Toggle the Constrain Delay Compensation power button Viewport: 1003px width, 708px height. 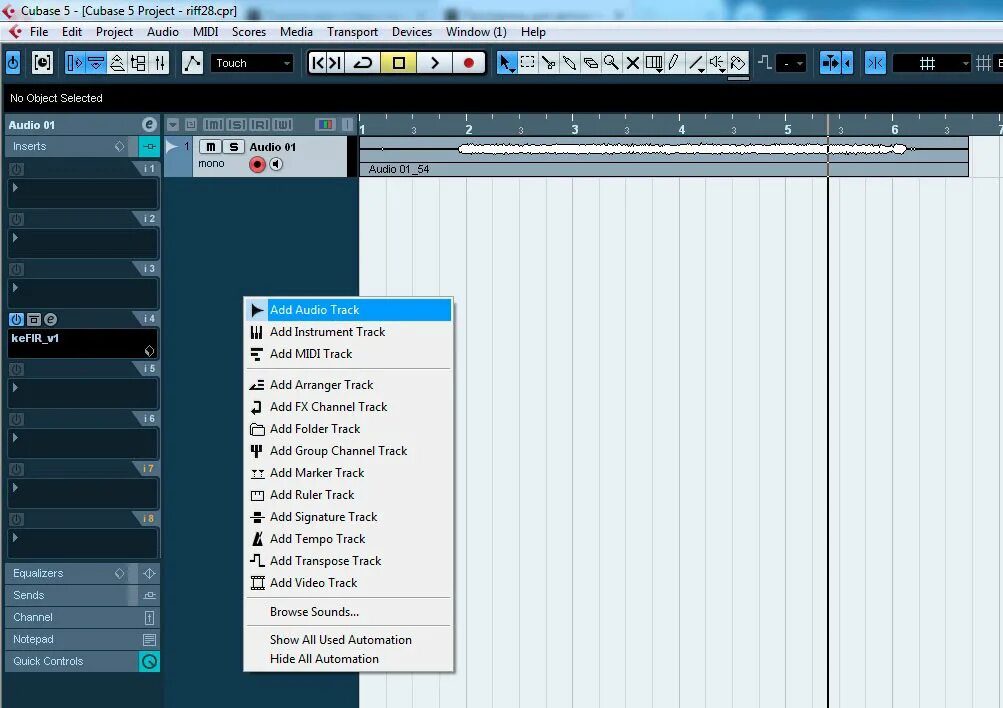point(13,63)
